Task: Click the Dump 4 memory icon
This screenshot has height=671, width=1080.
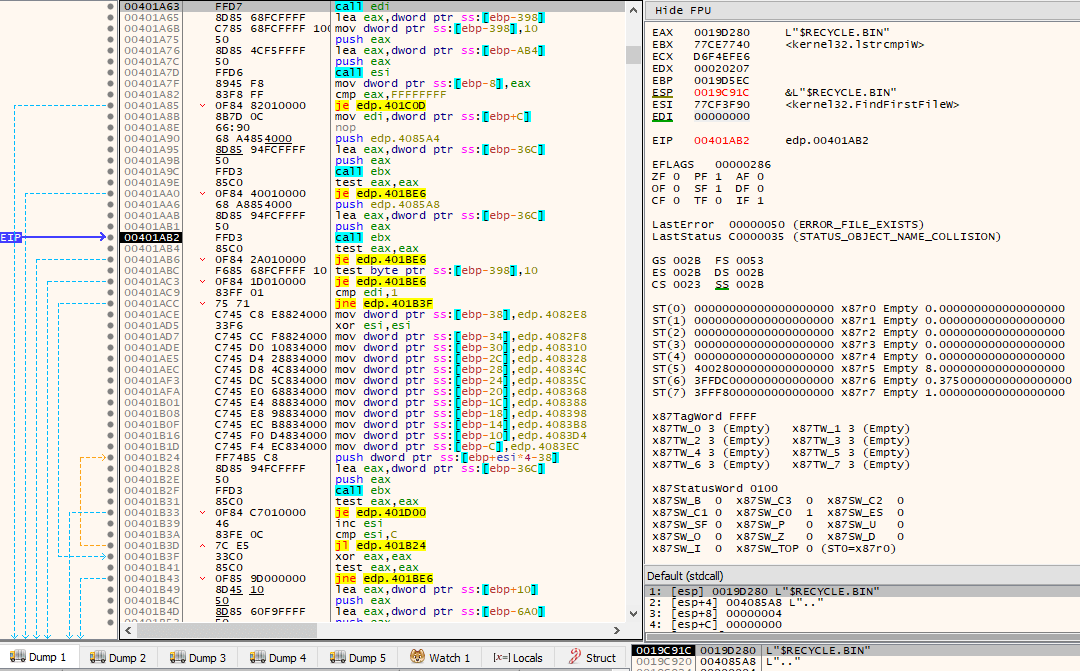Action: point(258,657)
